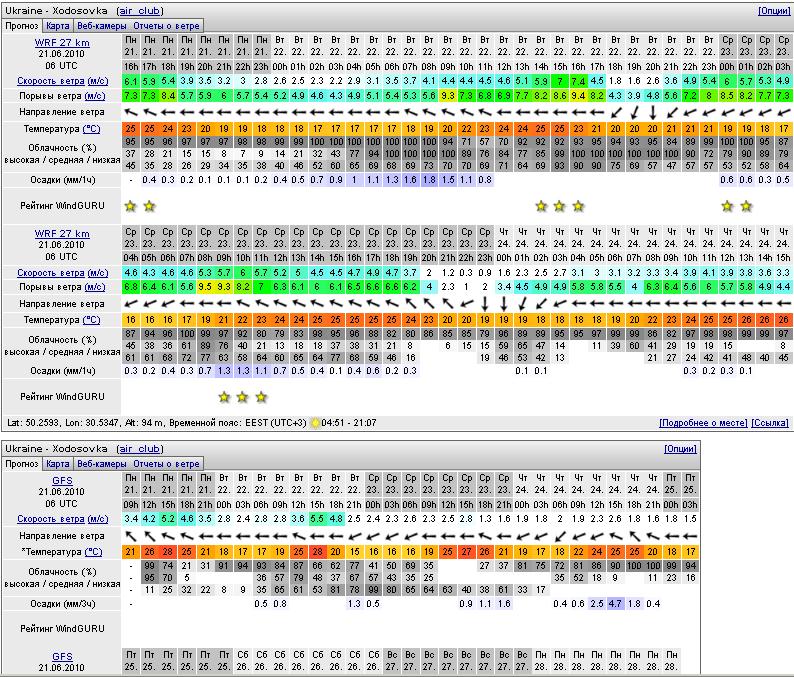
Task: Click the first wind direction arrow in the GFS forecast
Action: coord(130,536)
